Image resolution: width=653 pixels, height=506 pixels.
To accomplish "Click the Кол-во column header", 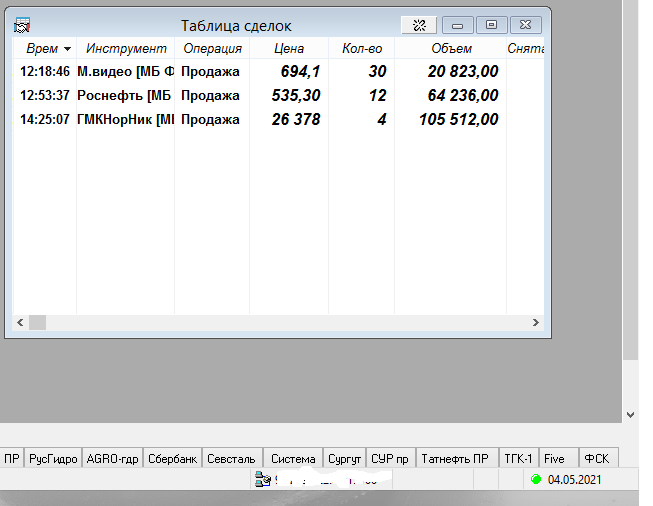I will click(361, 48).
